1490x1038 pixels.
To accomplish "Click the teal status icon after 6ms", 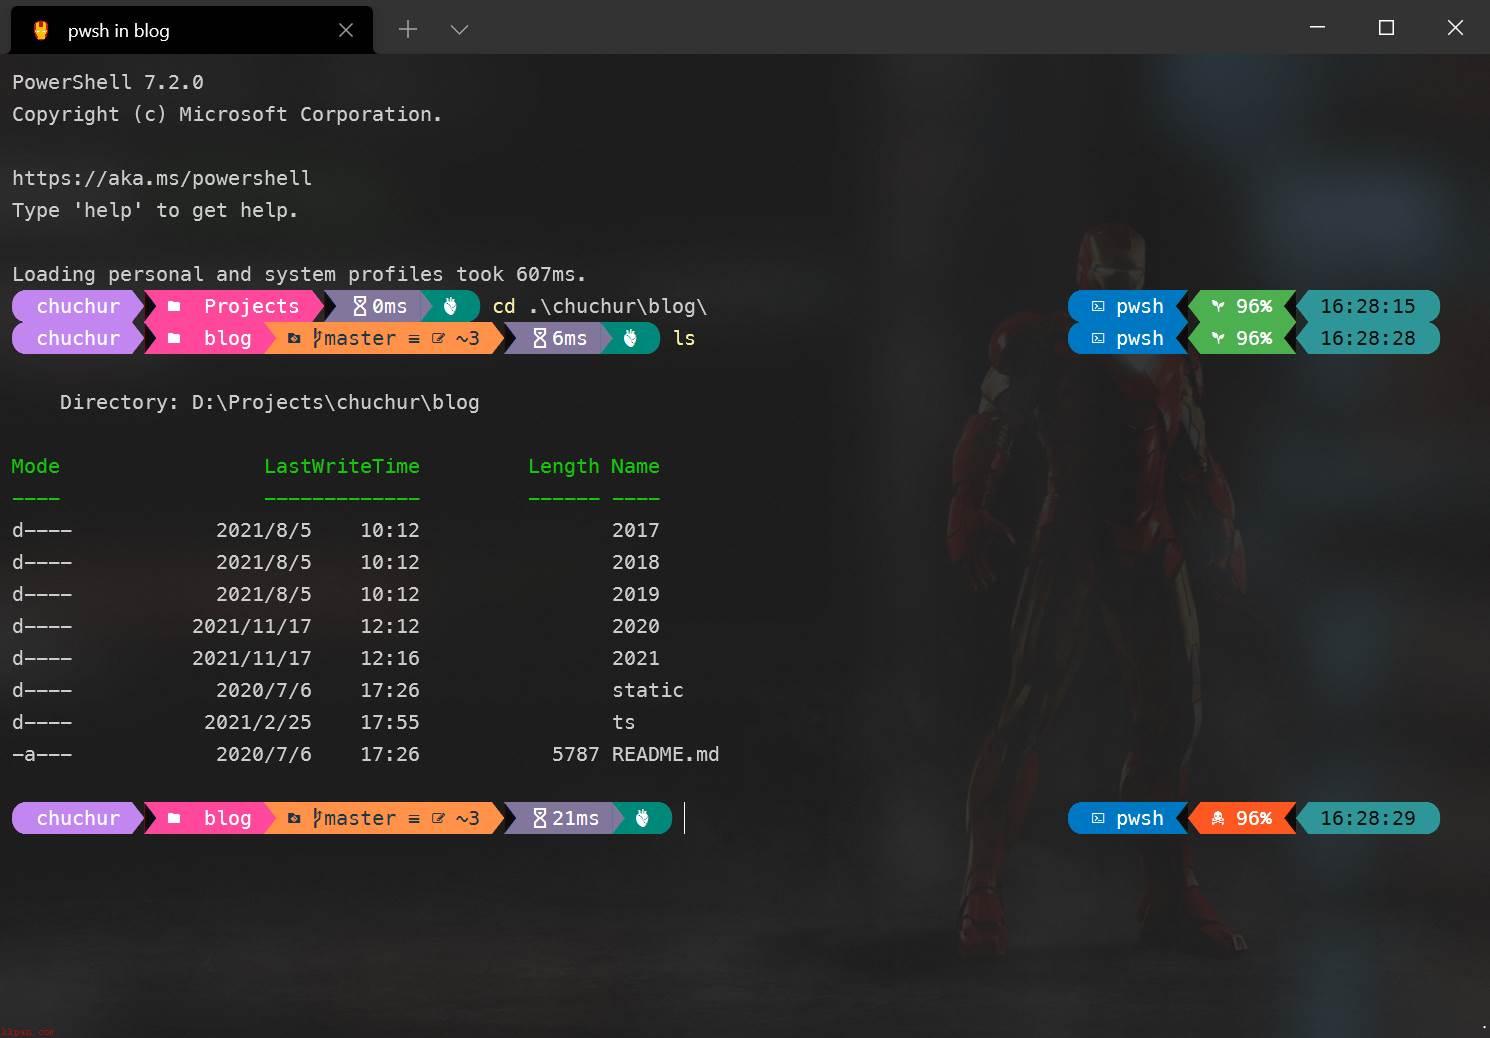I will pyautogui.click(x=630, y=338).
